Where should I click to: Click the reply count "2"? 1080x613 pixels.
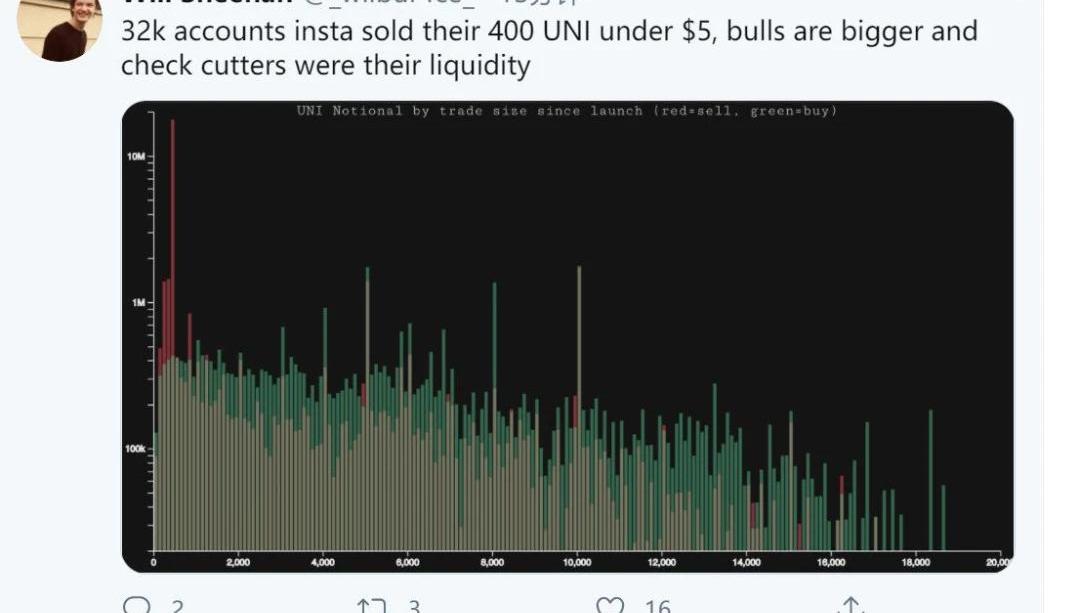tap(177, 606)
